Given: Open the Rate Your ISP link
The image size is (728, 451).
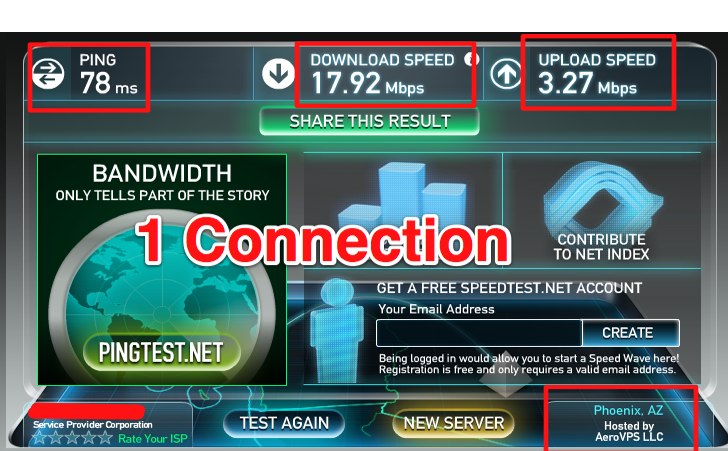Looking at the screenshot, I should (153, 438).
